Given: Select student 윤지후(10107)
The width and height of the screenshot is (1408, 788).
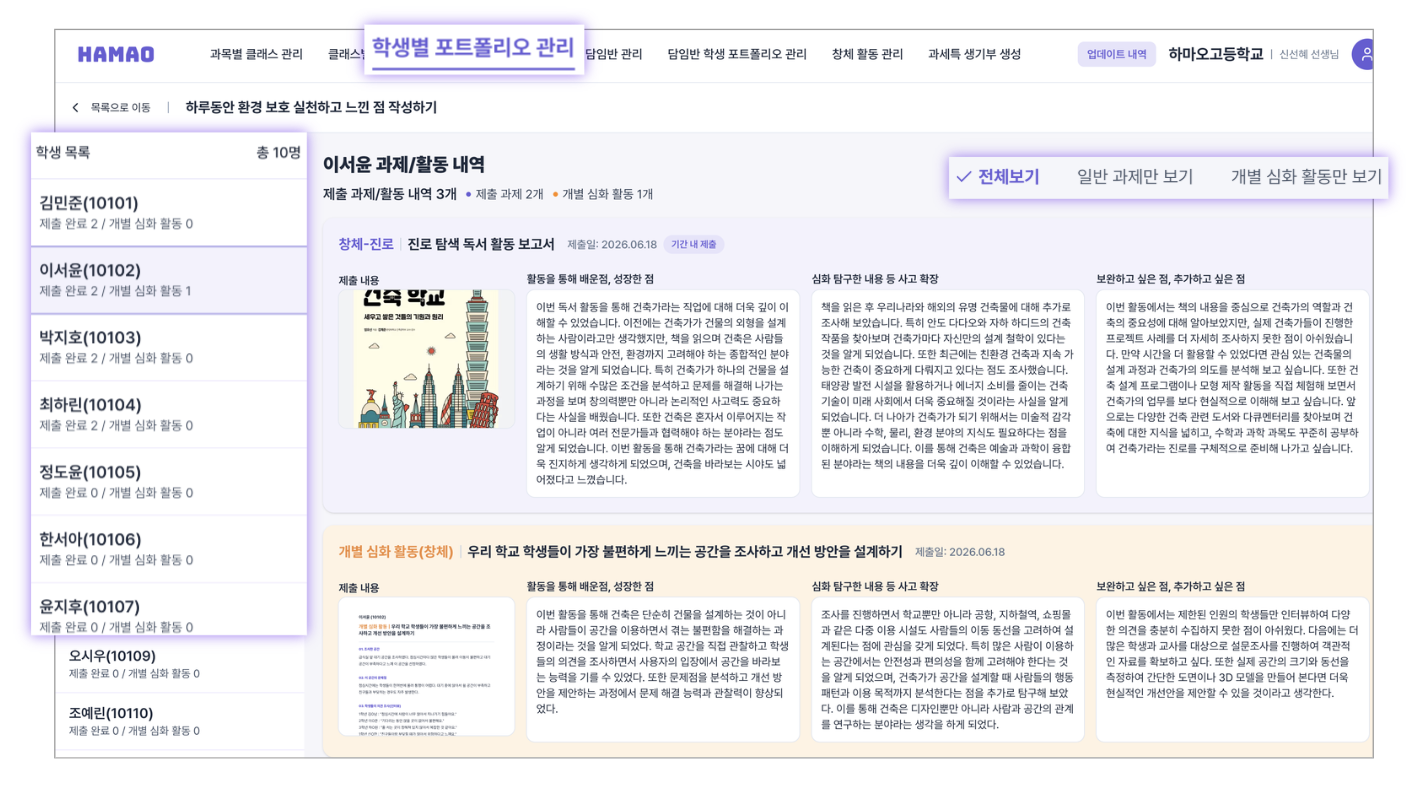Looking at the screenshot, I should coord(169,610).
